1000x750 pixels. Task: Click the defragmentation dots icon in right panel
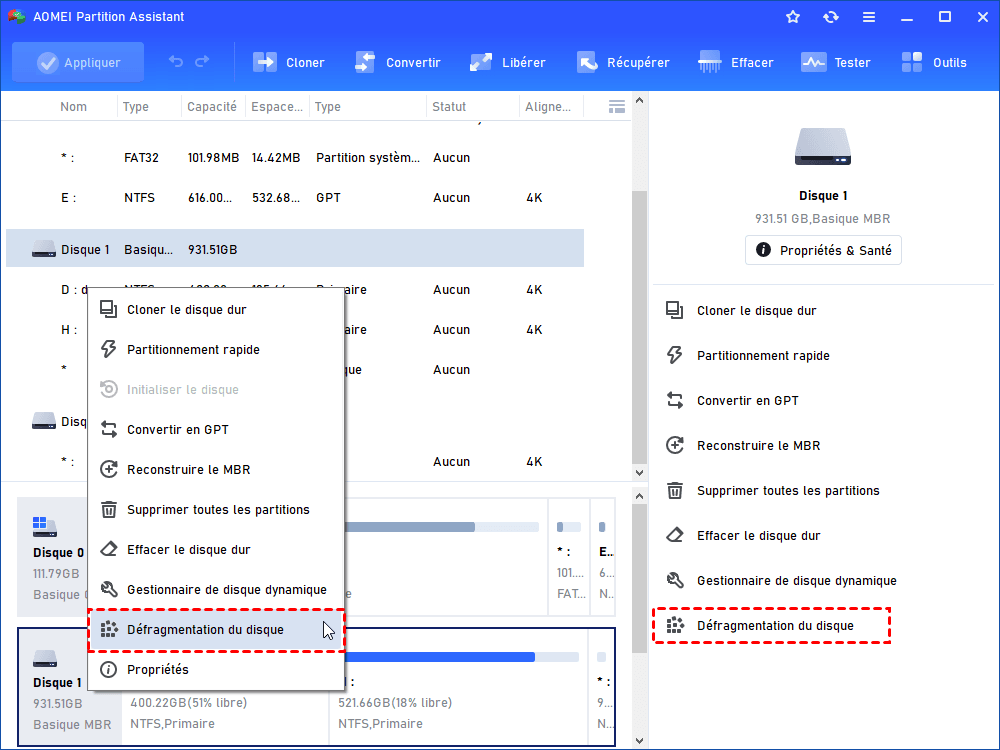[675, 626]
